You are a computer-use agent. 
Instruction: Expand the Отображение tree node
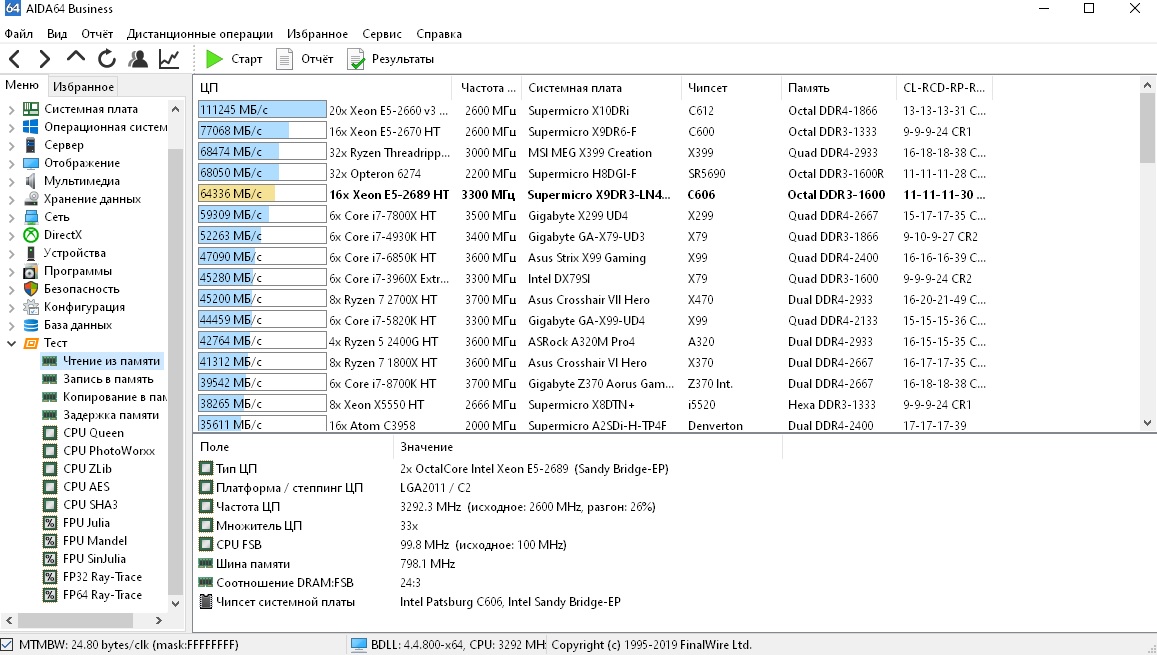pos(11,163)
